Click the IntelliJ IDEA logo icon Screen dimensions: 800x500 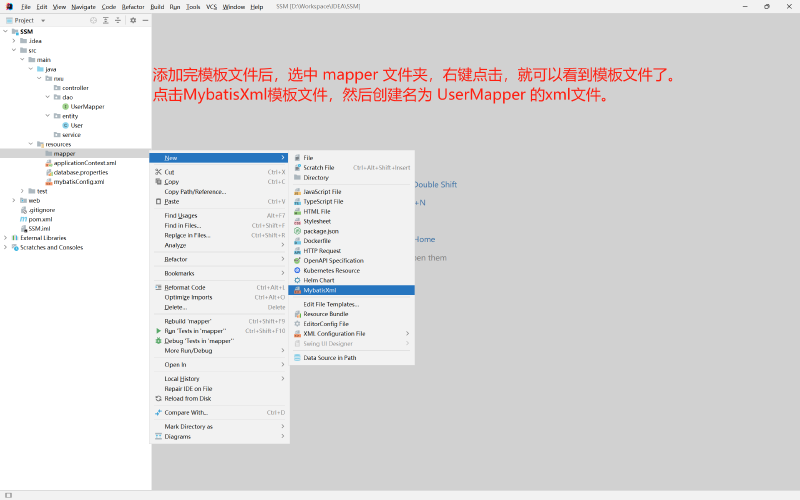pos(9,7)
